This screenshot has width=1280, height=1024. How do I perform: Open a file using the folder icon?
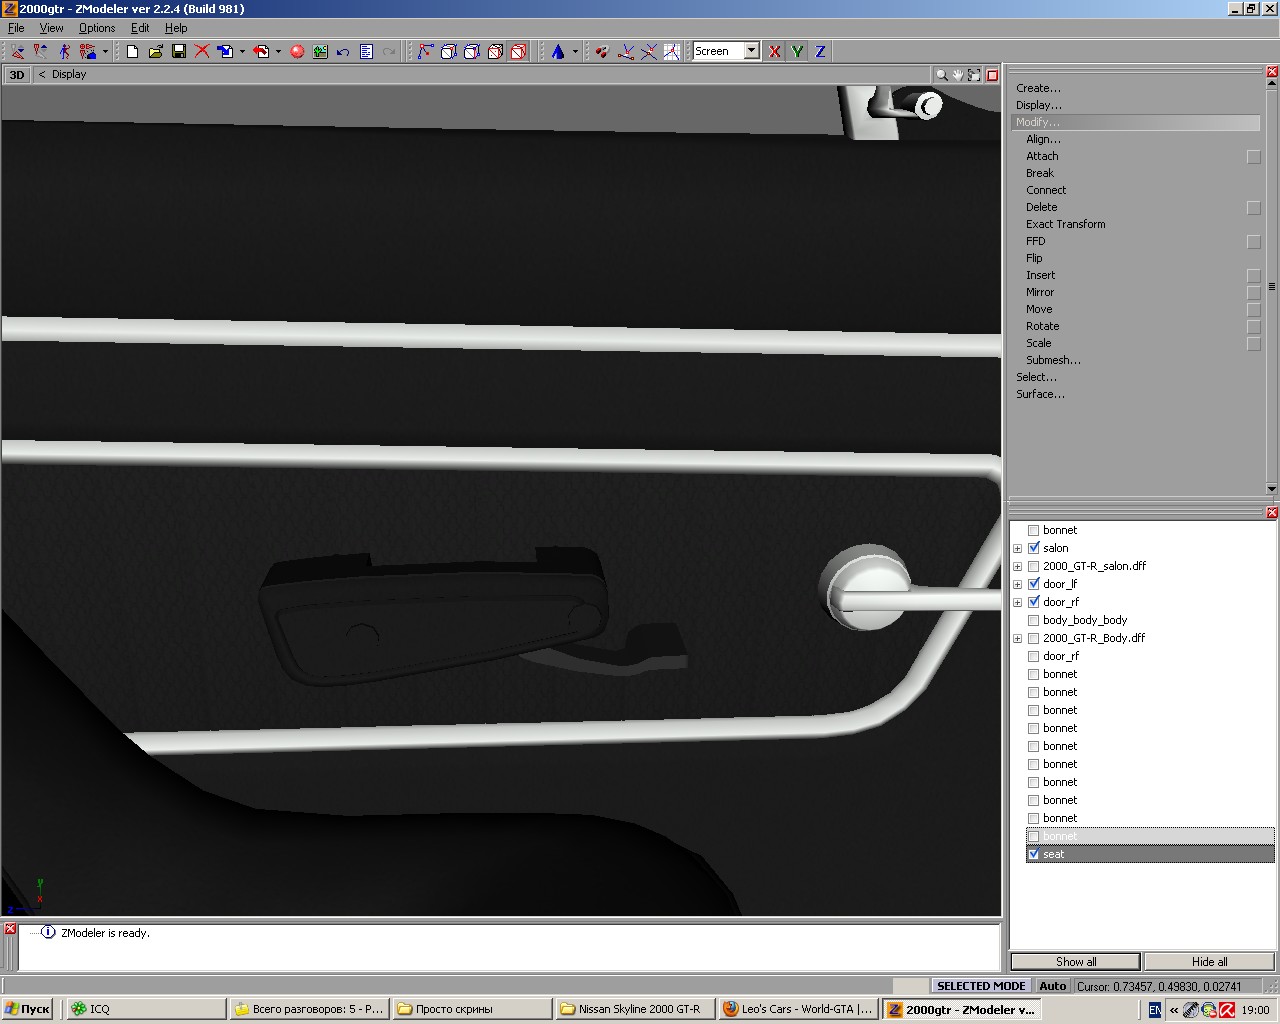pos(155,51)
